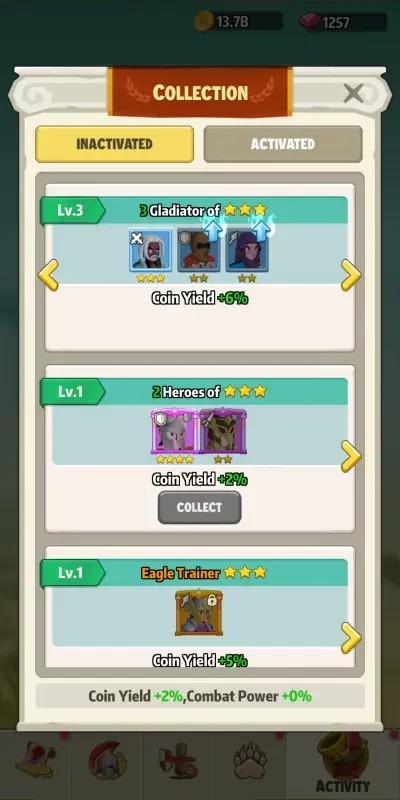Tap the camouflage hero in purple frame

(223, 432)
